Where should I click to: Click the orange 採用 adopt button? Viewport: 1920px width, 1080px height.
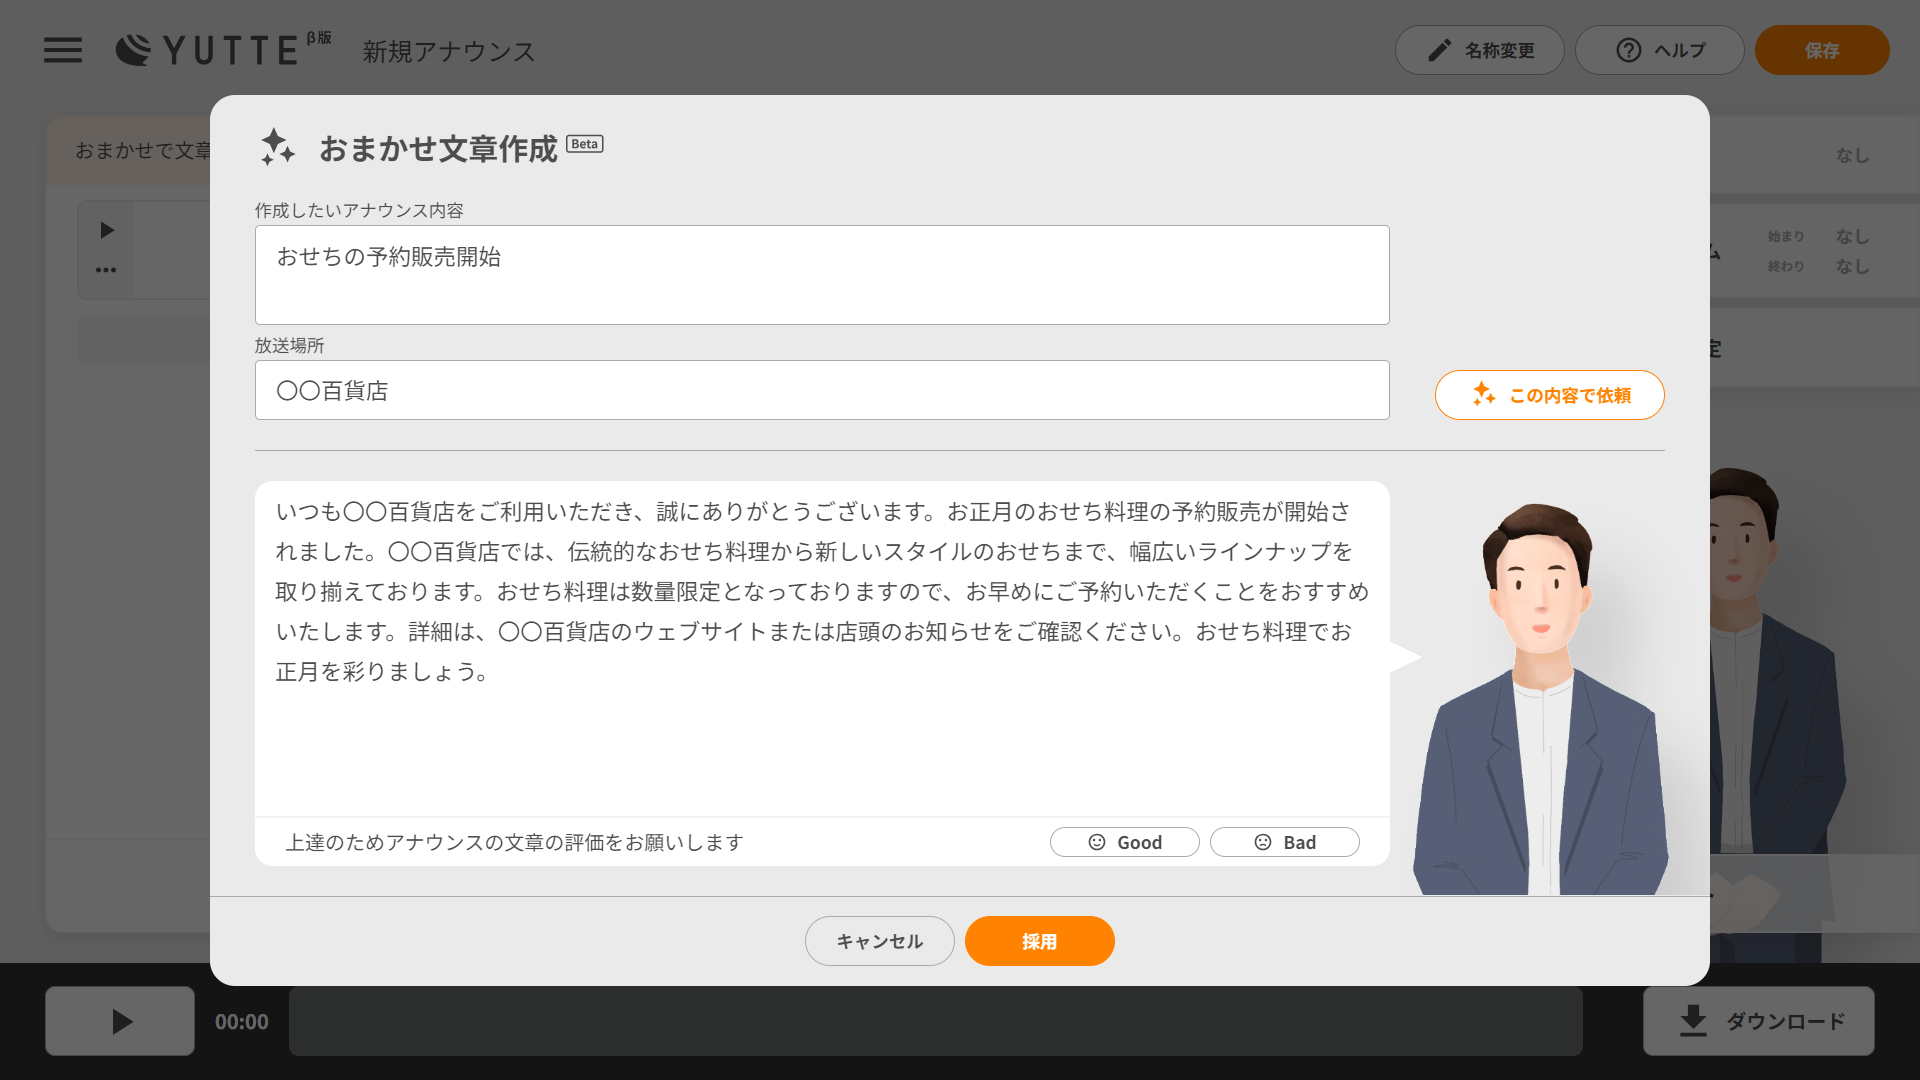(x=1039, y=941)
